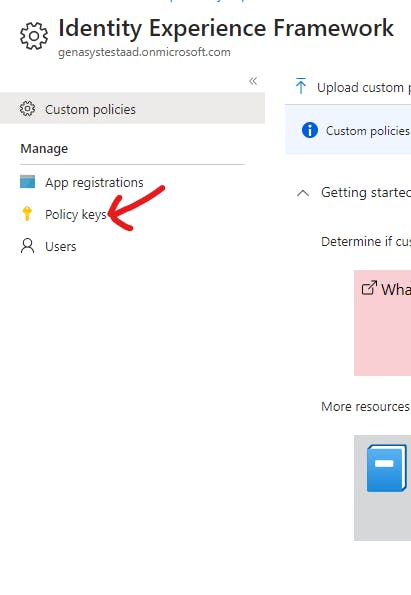This screenshot has height=595, width=411.
Task: Click the upload arrow icon
Action: click(x=301, y=86)
